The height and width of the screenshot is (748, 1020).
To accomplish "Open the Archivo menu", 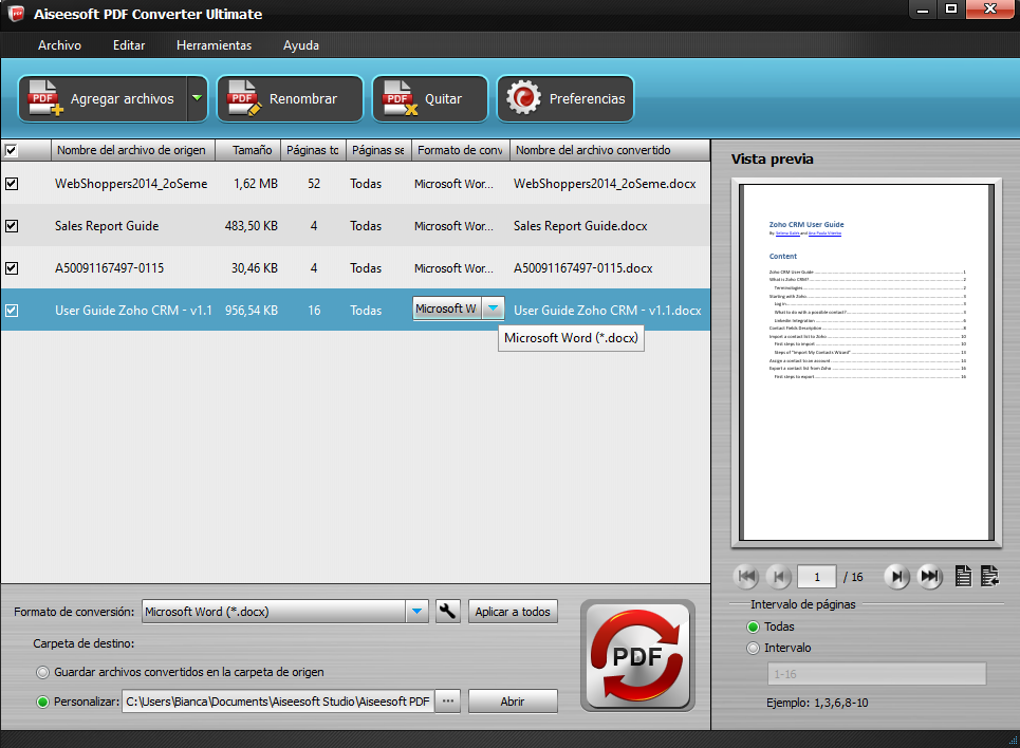I will (x=59, y=46).
